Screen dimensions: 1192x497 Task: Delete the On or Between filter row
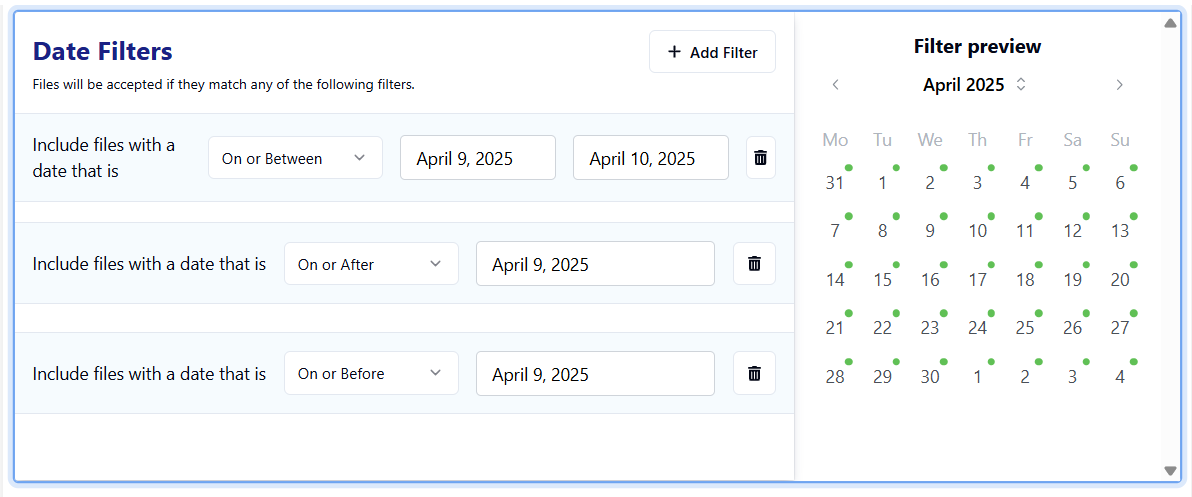(760, 158)
